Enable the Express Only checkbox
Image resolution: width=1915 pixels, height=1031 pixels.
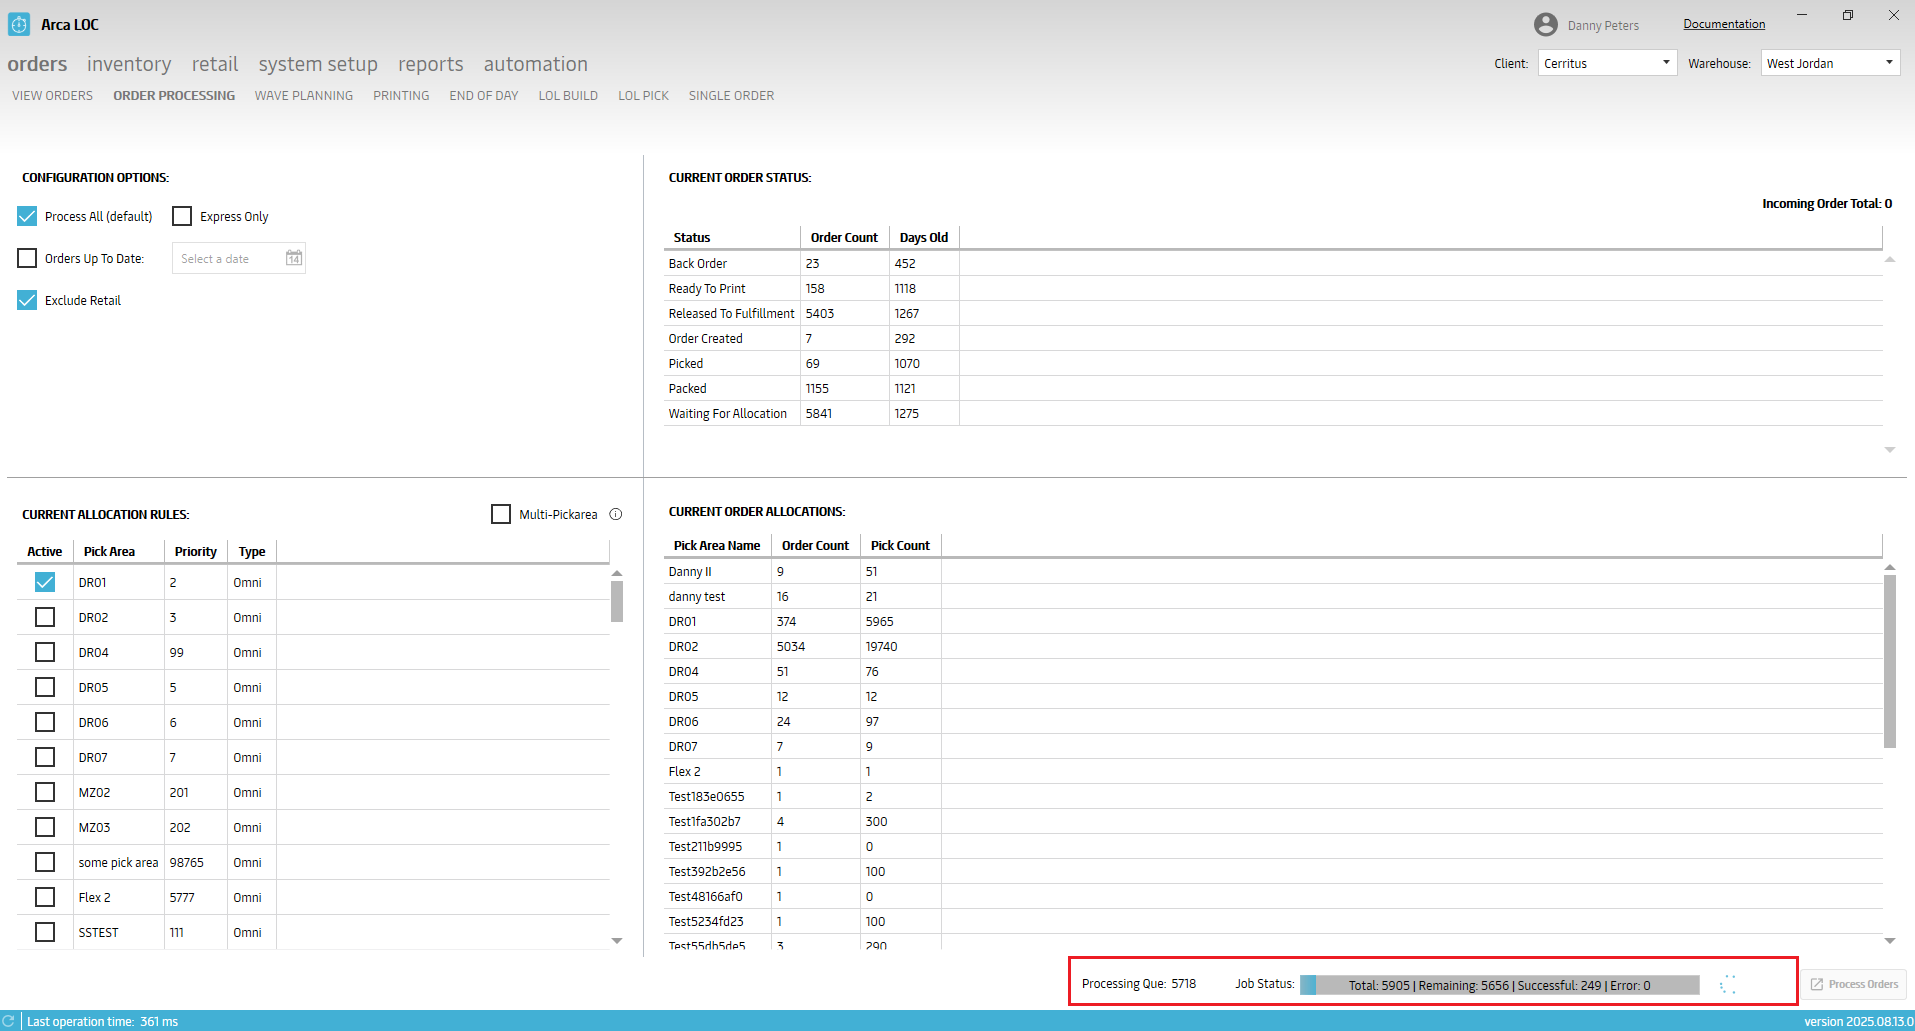(x=182, y=216)
